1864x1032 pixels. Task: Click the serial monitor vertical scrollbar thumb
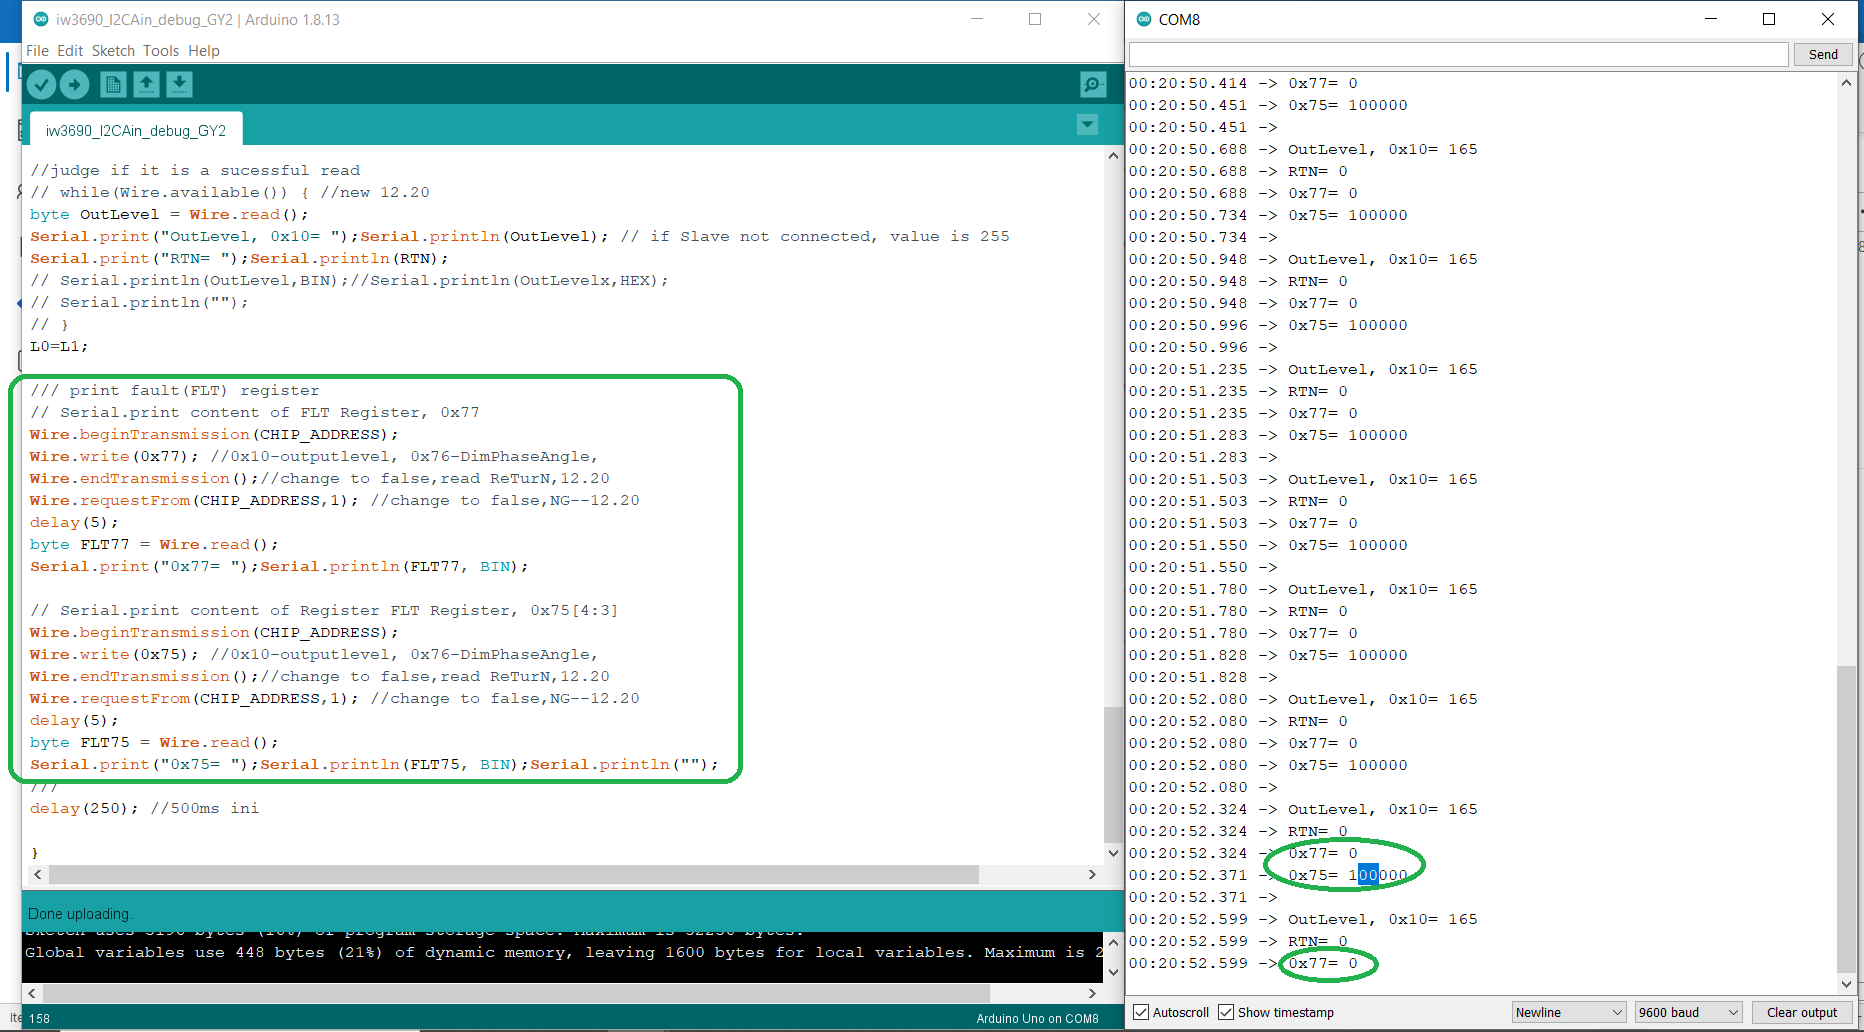[1846, 817]
